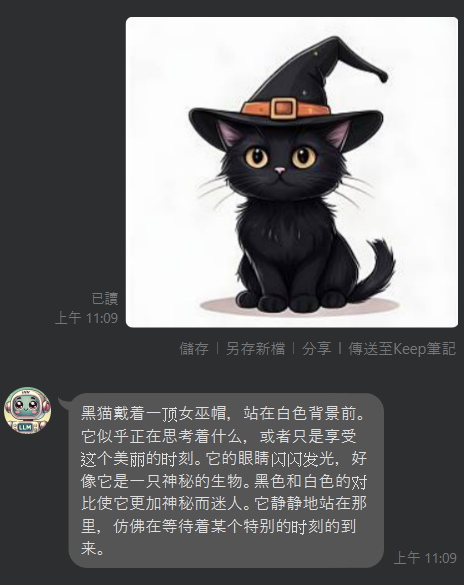The height and width of the screenshot is (585, 464).
Task: Click the 已讀 read-status label
Action: click(105, 299)
